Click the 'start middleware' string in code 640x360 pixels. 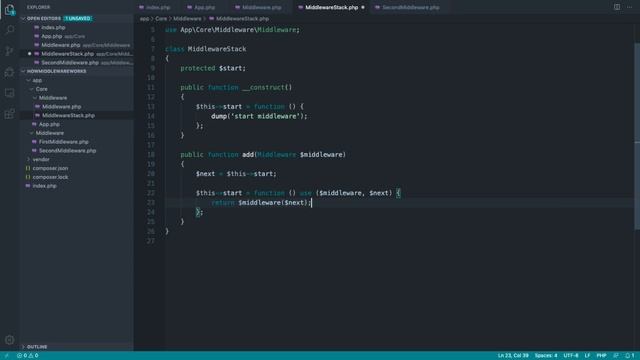tap(265, 116)
